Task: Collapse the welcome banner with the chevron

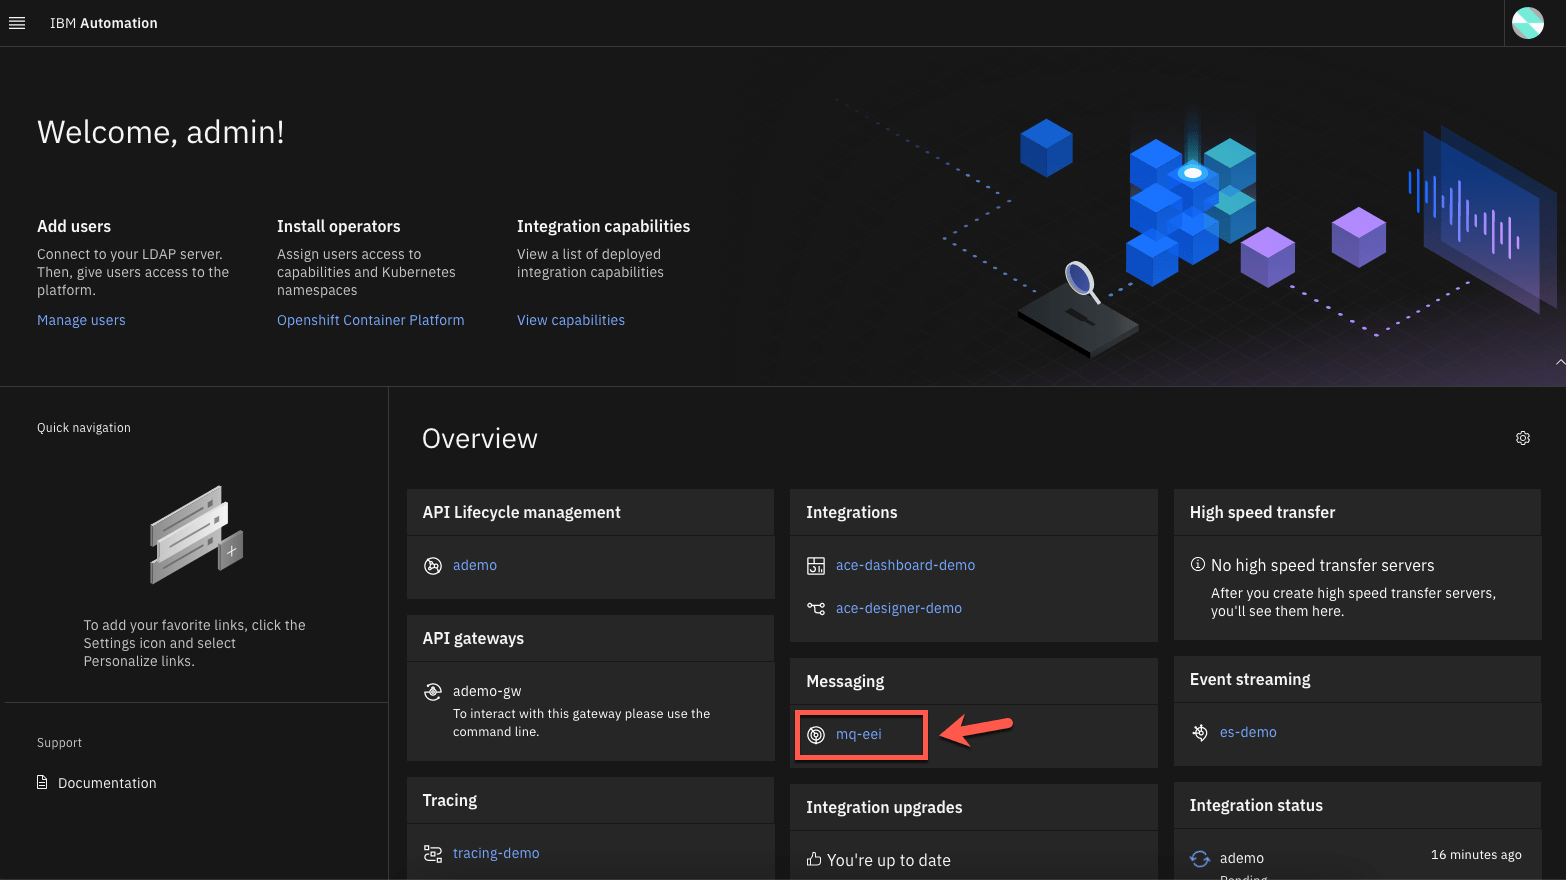Action: coord(1559,362)
